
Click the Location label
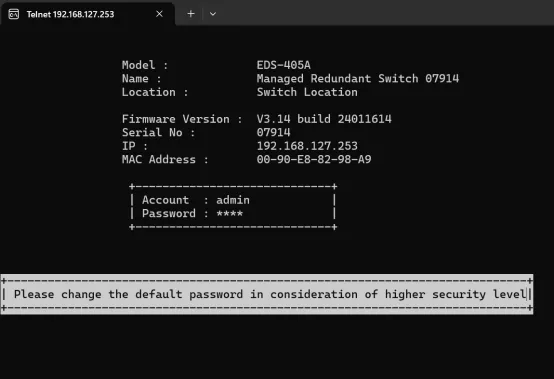(155, 92)
